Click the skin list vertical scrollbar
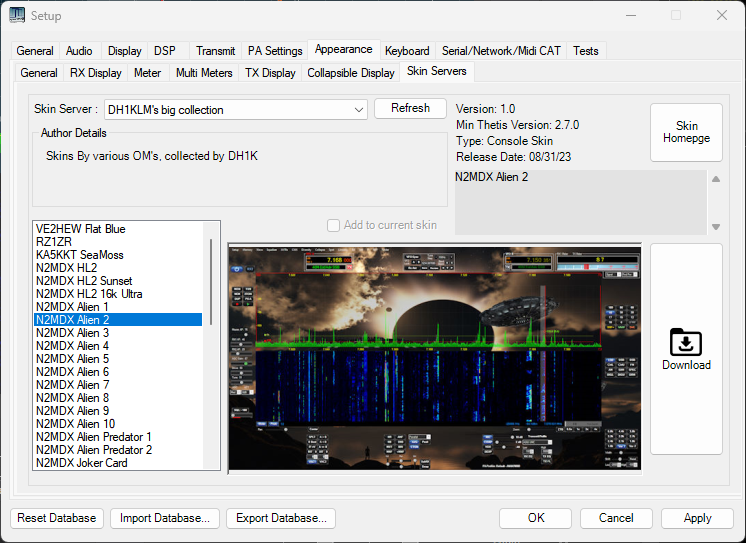This screenshot has width=746, height=543. (211, 282)
